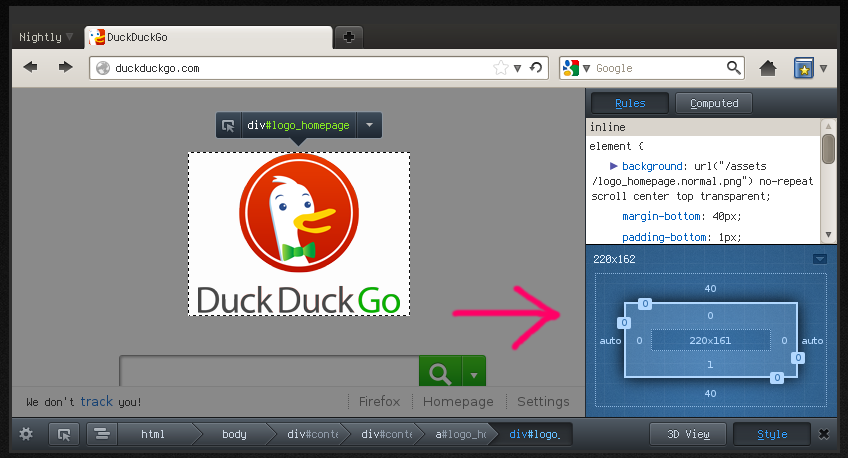Toggle the element picker inspect button
Viewport: 848px width, 458px height.
64,434
